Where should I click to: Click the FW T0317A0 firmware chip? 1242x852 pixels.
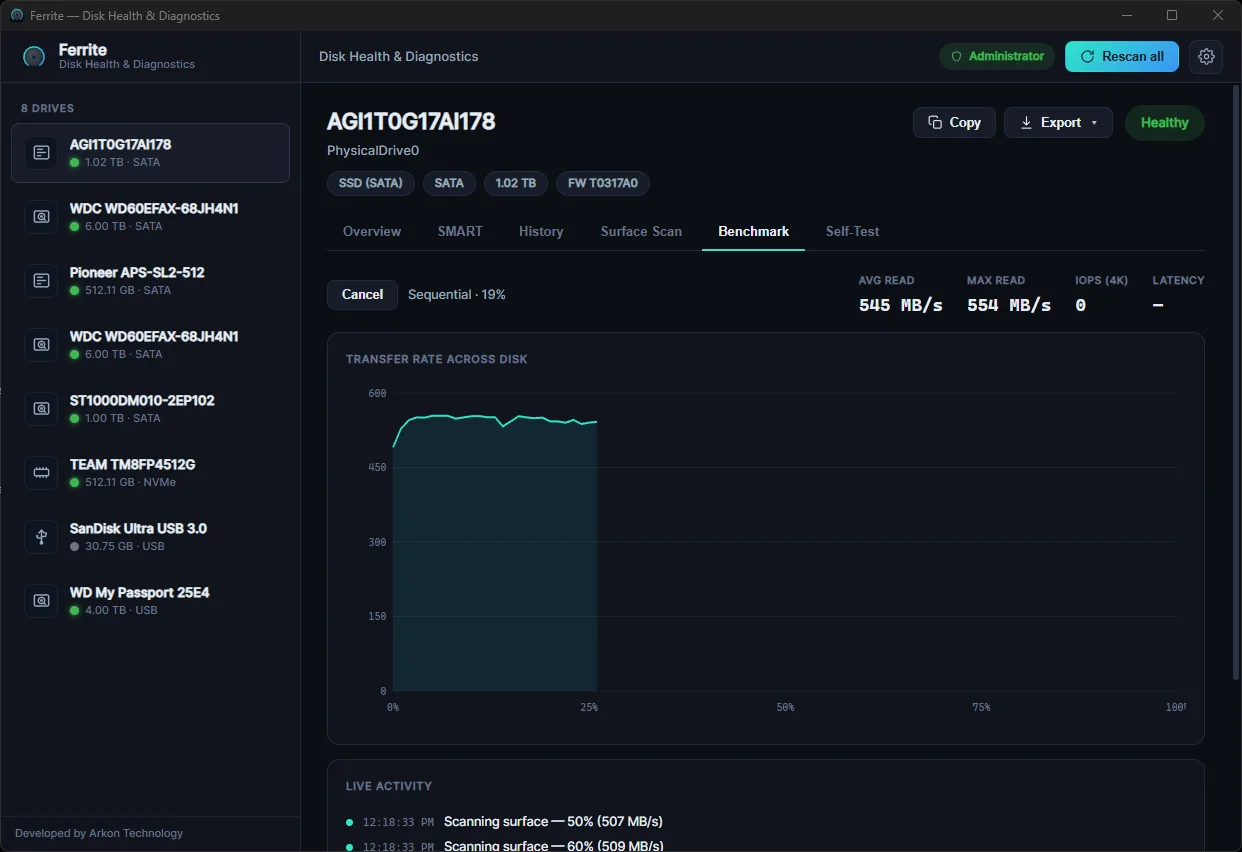pos(603,183)
